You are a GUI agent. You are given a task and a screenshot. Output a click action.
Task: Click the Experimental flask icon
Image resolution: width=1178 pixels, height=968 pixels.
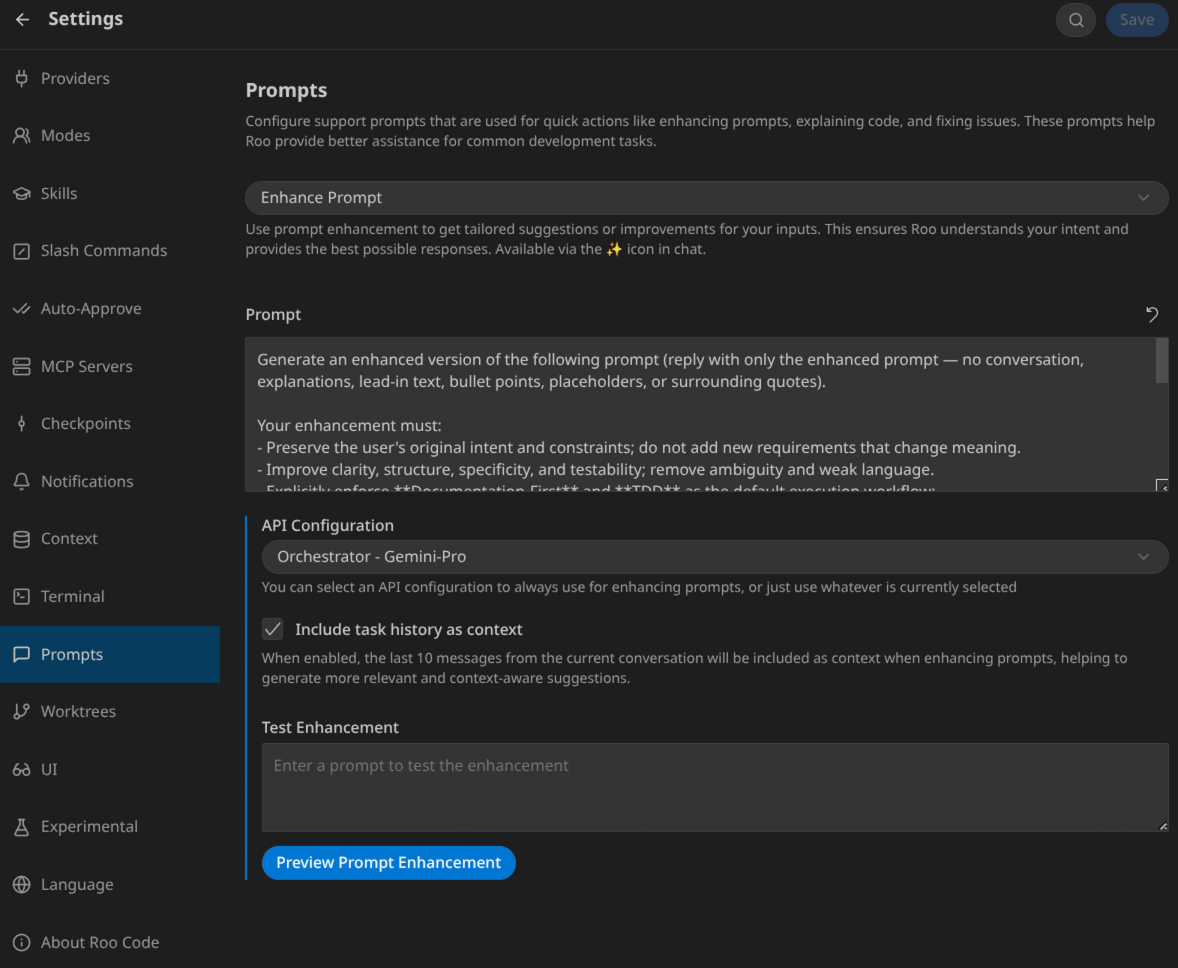pyautogui.click(x=21, y=827)
